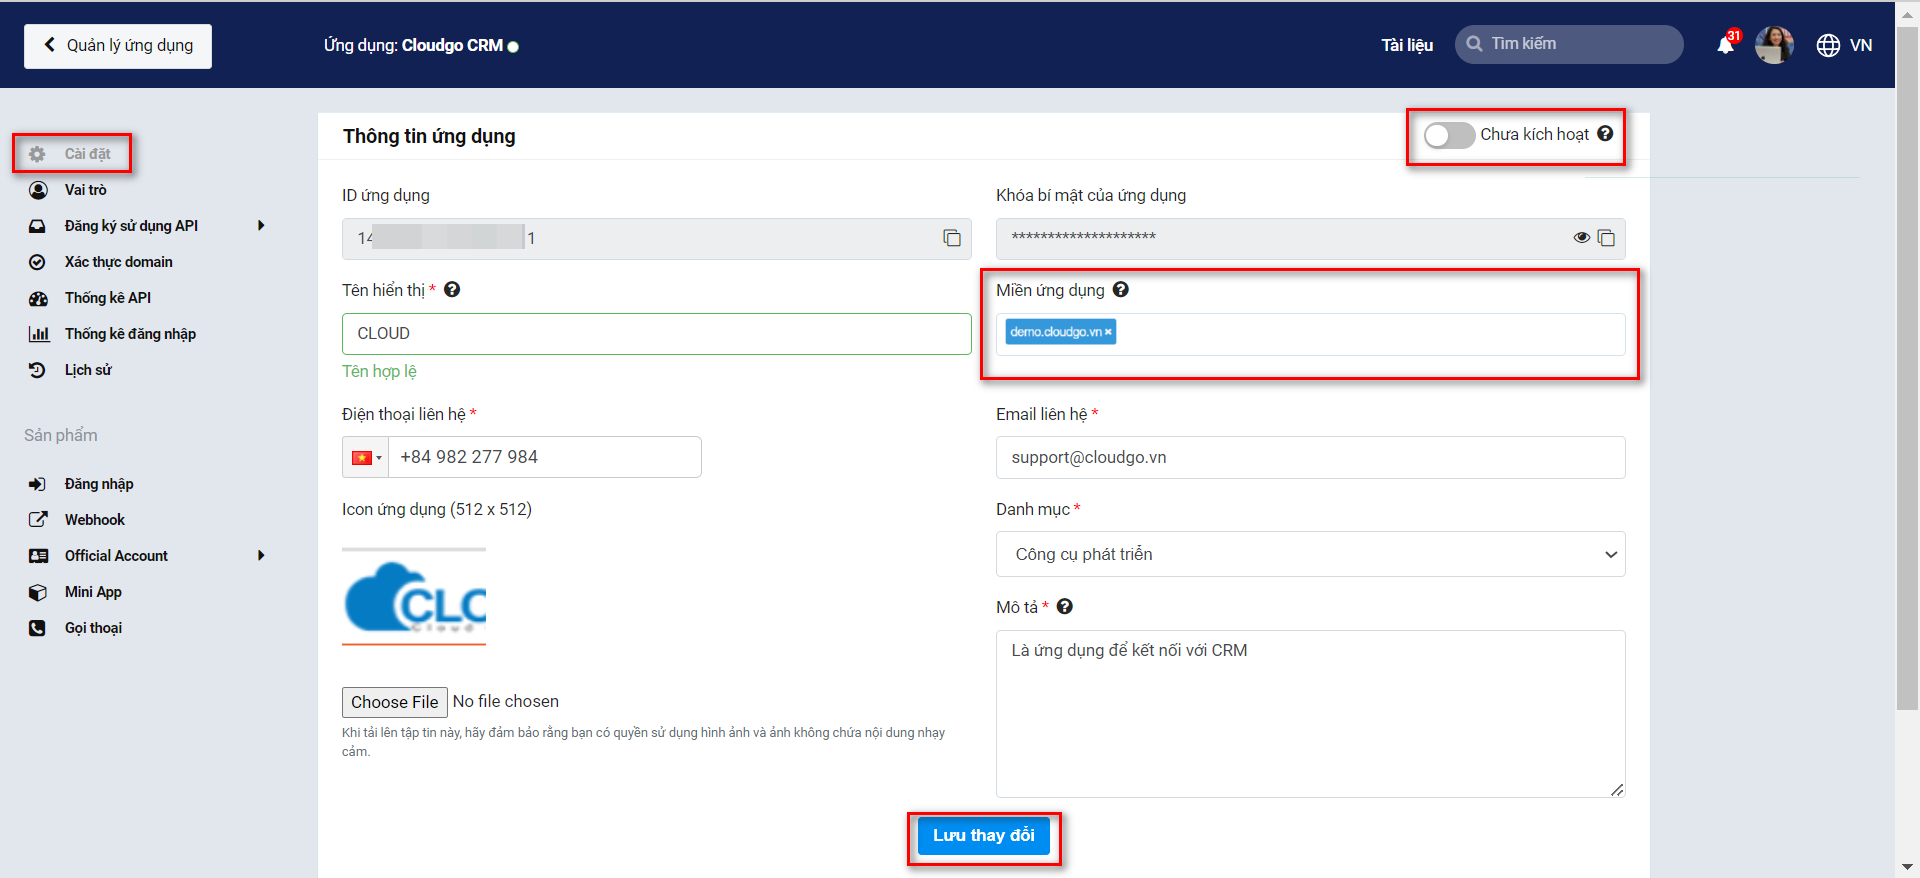Open the notifications bell
The height and width of the screenshot is (878, 1920).
1725,45
